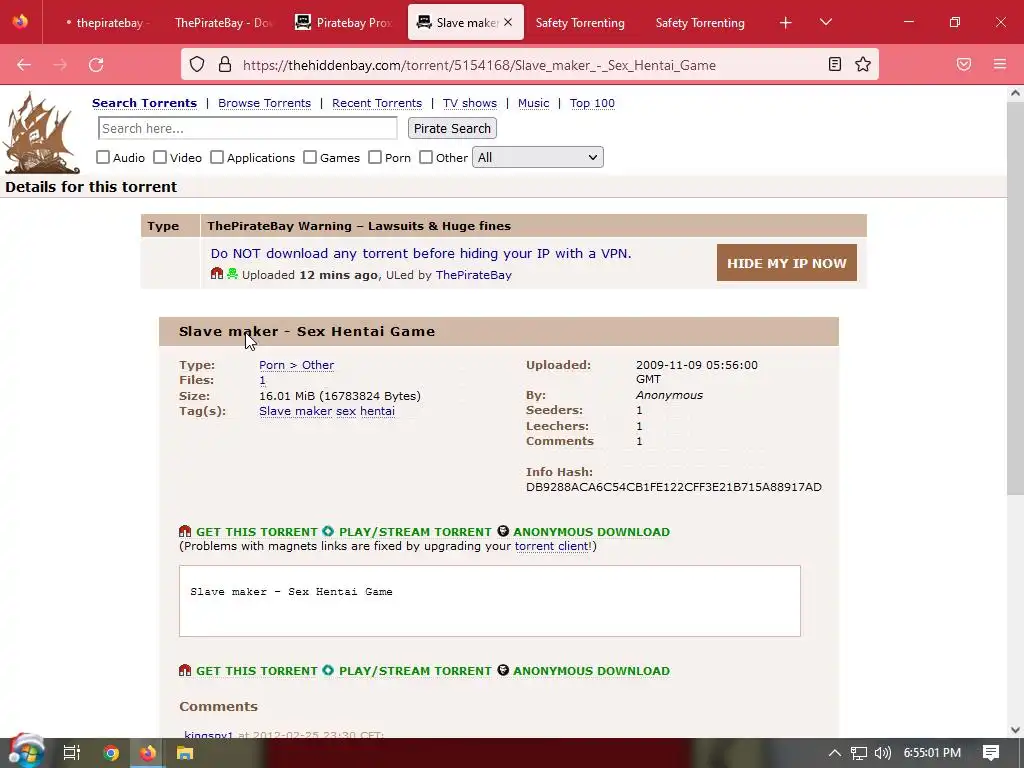Tick the Games checkbox

(310, 157)
